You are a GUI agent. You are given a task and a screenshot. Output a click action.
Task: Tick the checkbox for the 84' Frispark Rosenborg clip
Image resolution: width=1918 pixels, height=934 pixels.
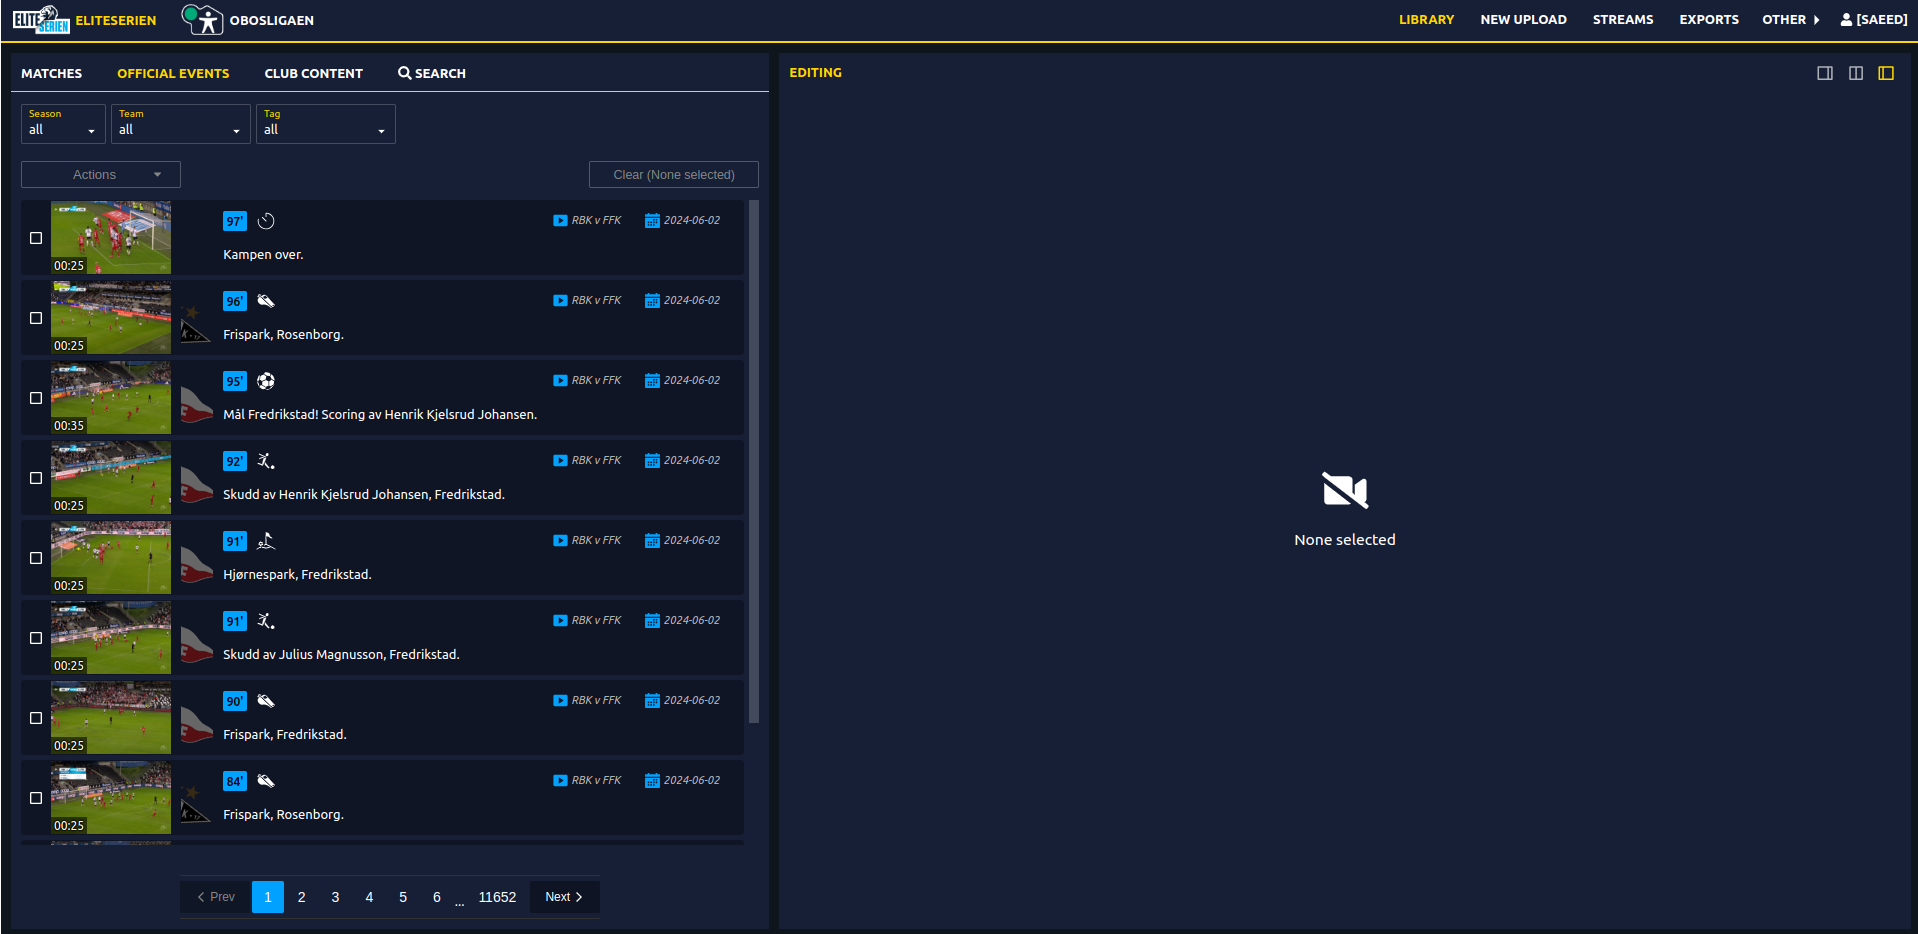tap(36, 797)
